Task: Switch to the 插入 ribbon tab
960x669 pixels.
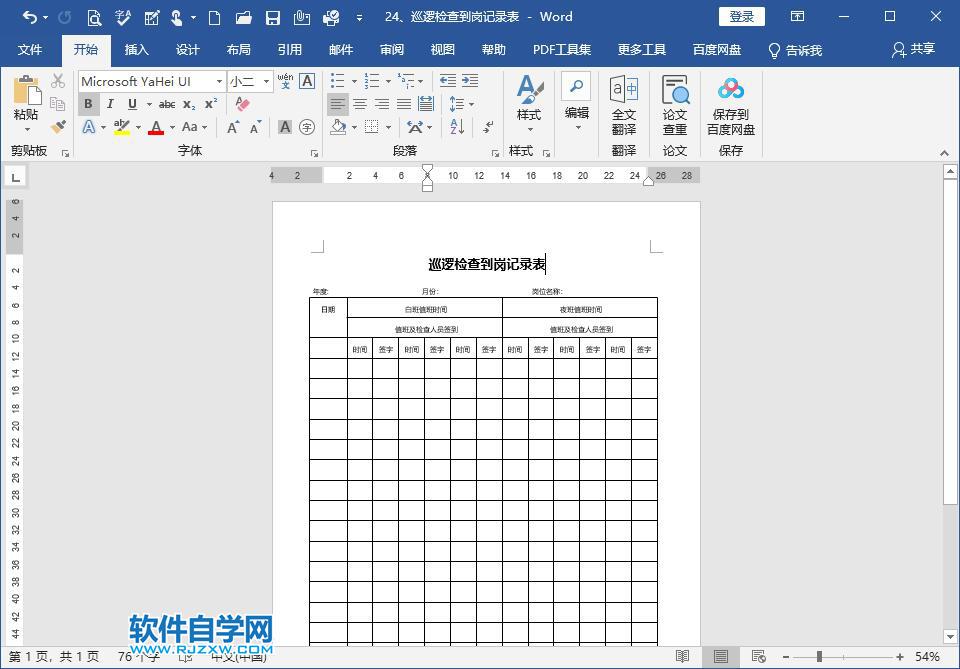Action: (136, 49)
